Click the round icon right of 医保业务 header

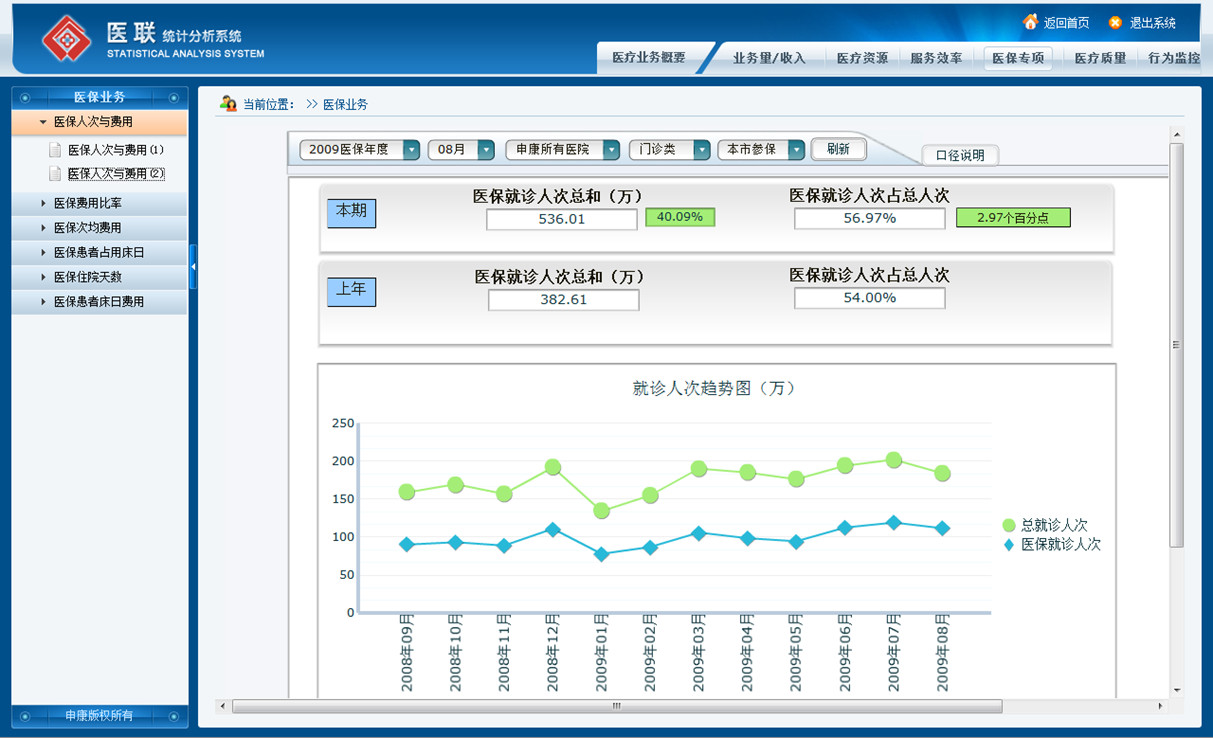[174, 98]
